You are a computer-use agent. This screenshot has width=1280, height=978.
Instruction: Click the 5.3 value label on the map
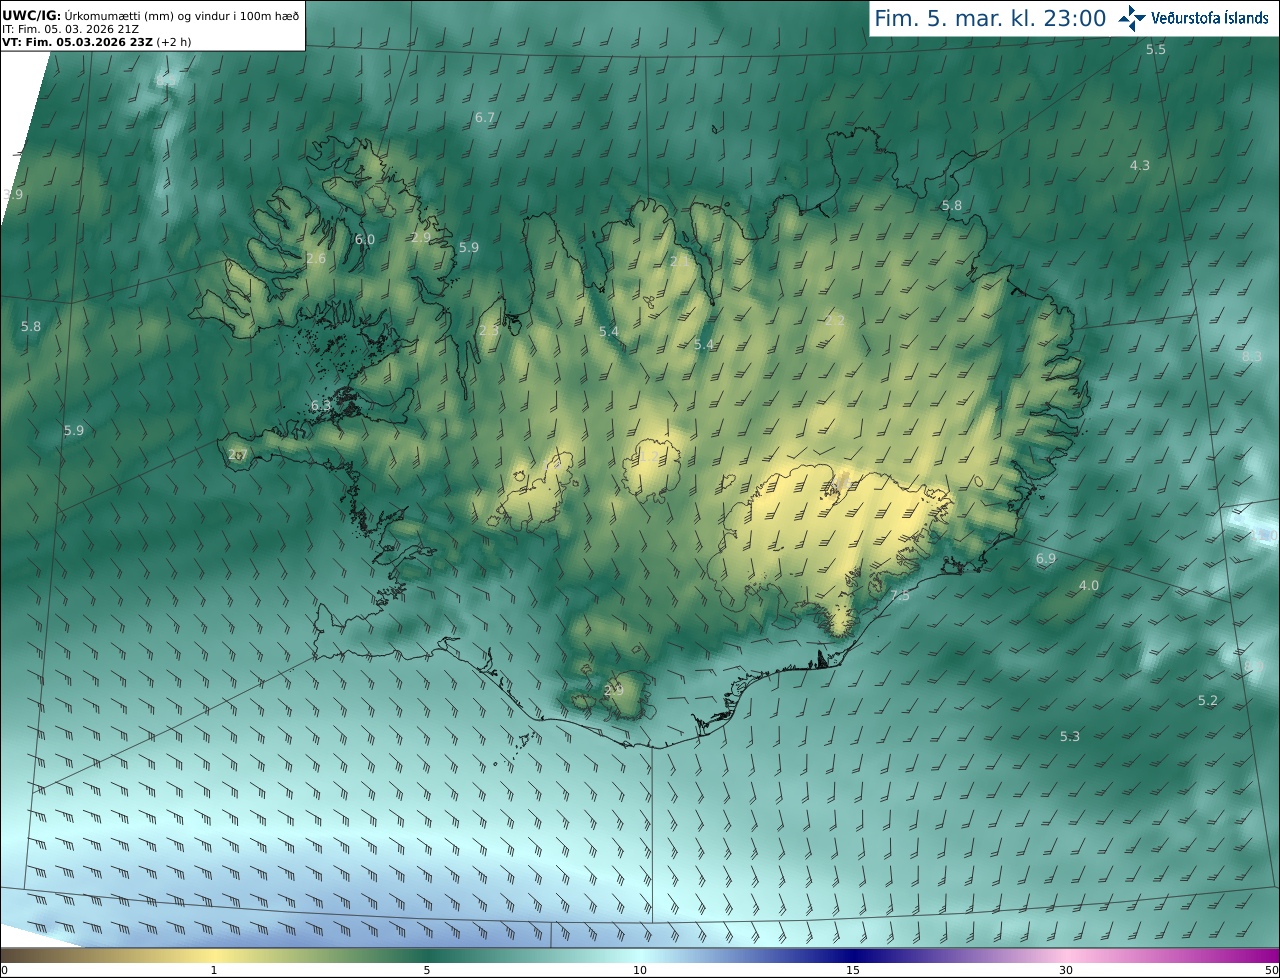pyautogui.click(x=1070, y=736)
